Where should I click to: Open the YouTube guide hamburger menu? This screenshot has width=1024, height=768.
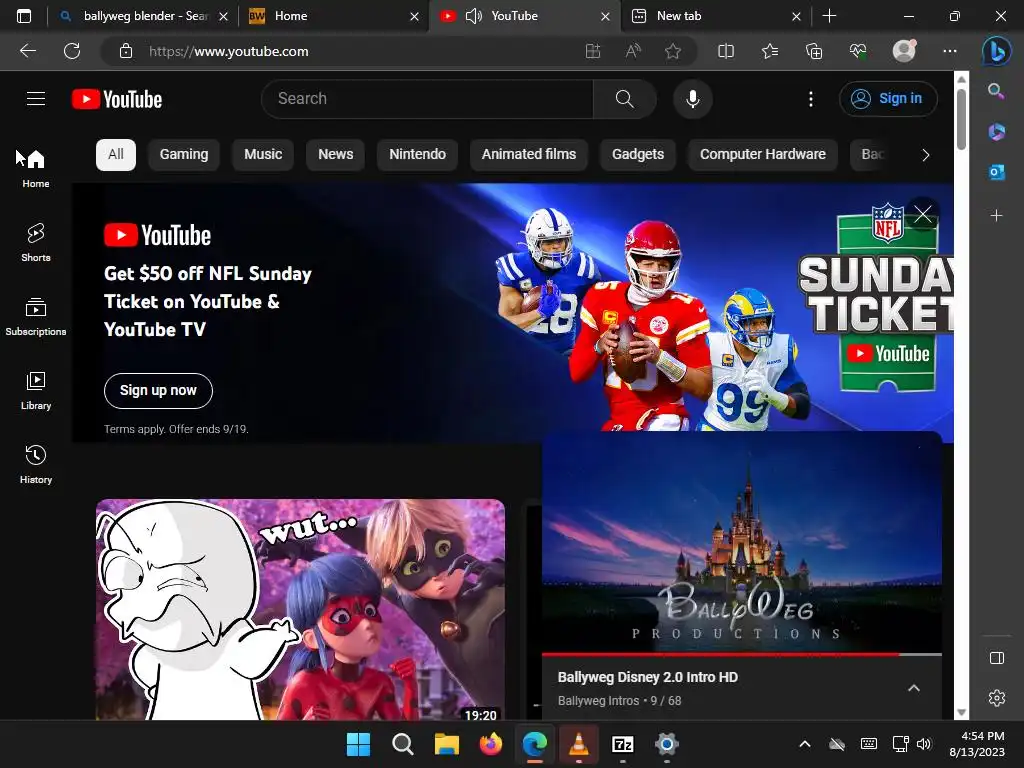(36, 99)
